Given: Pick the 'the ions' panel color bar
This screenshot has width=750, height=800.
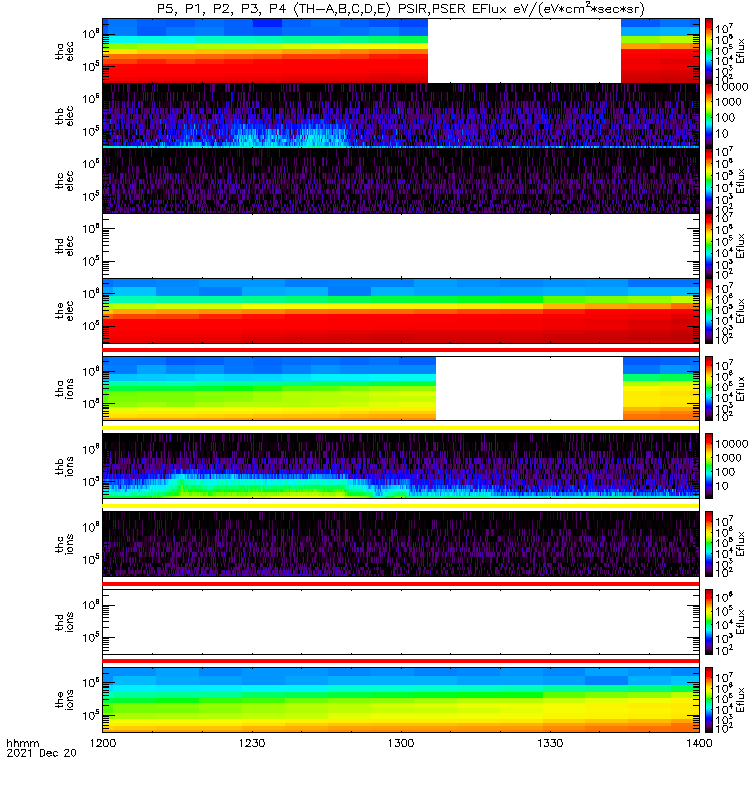Looking at the screenshot, I should pyautogui.click(x=709, y=700).
